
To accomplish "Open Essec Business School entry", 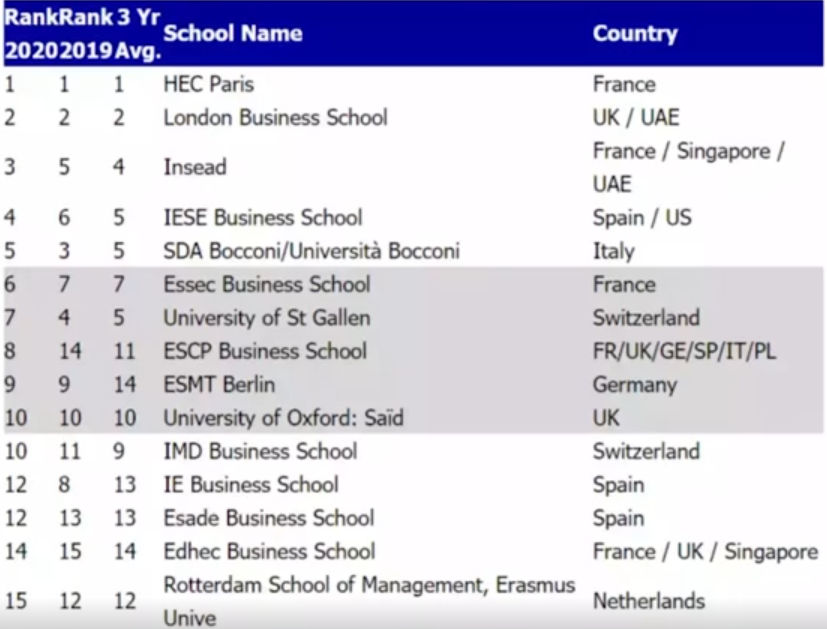I will click(x=267, y=284).
